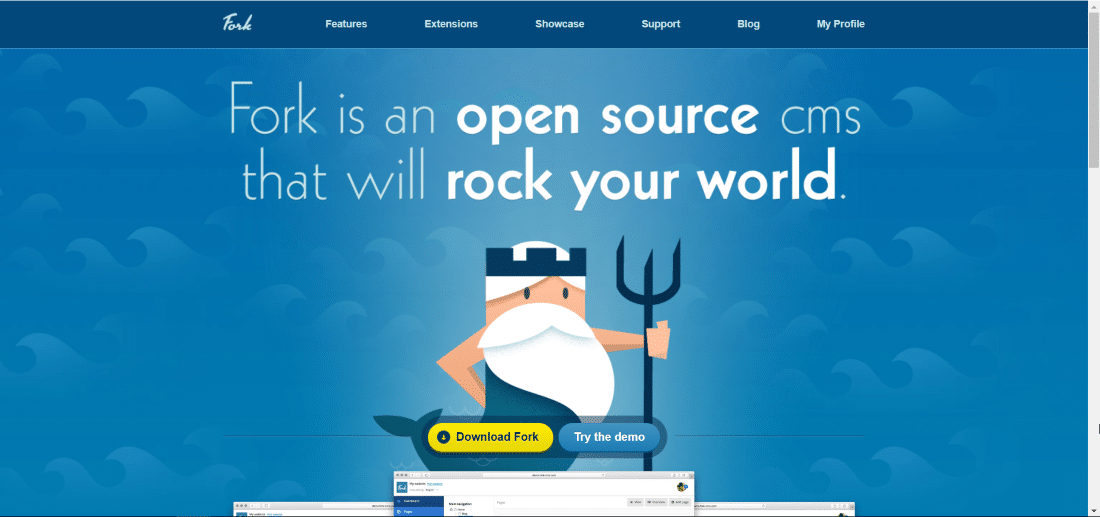The width and height of the screenshot is (1100, 517).
Task: Click the yellow Download Fork button
Action: (x=490, y=437)
